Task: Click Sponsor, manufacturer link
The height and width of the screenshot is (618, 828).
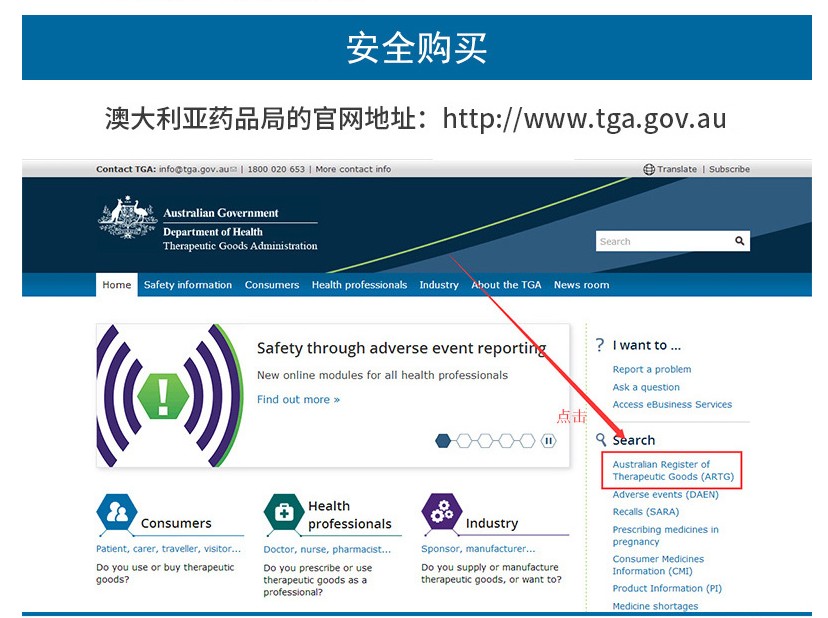Action: click(478, 549)
